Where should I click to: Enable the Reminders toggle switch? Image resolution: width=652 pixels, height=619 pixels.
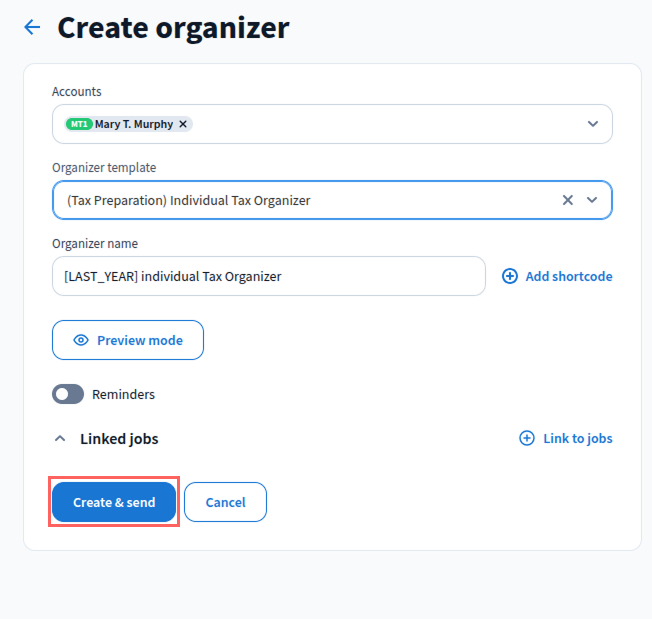68,394
